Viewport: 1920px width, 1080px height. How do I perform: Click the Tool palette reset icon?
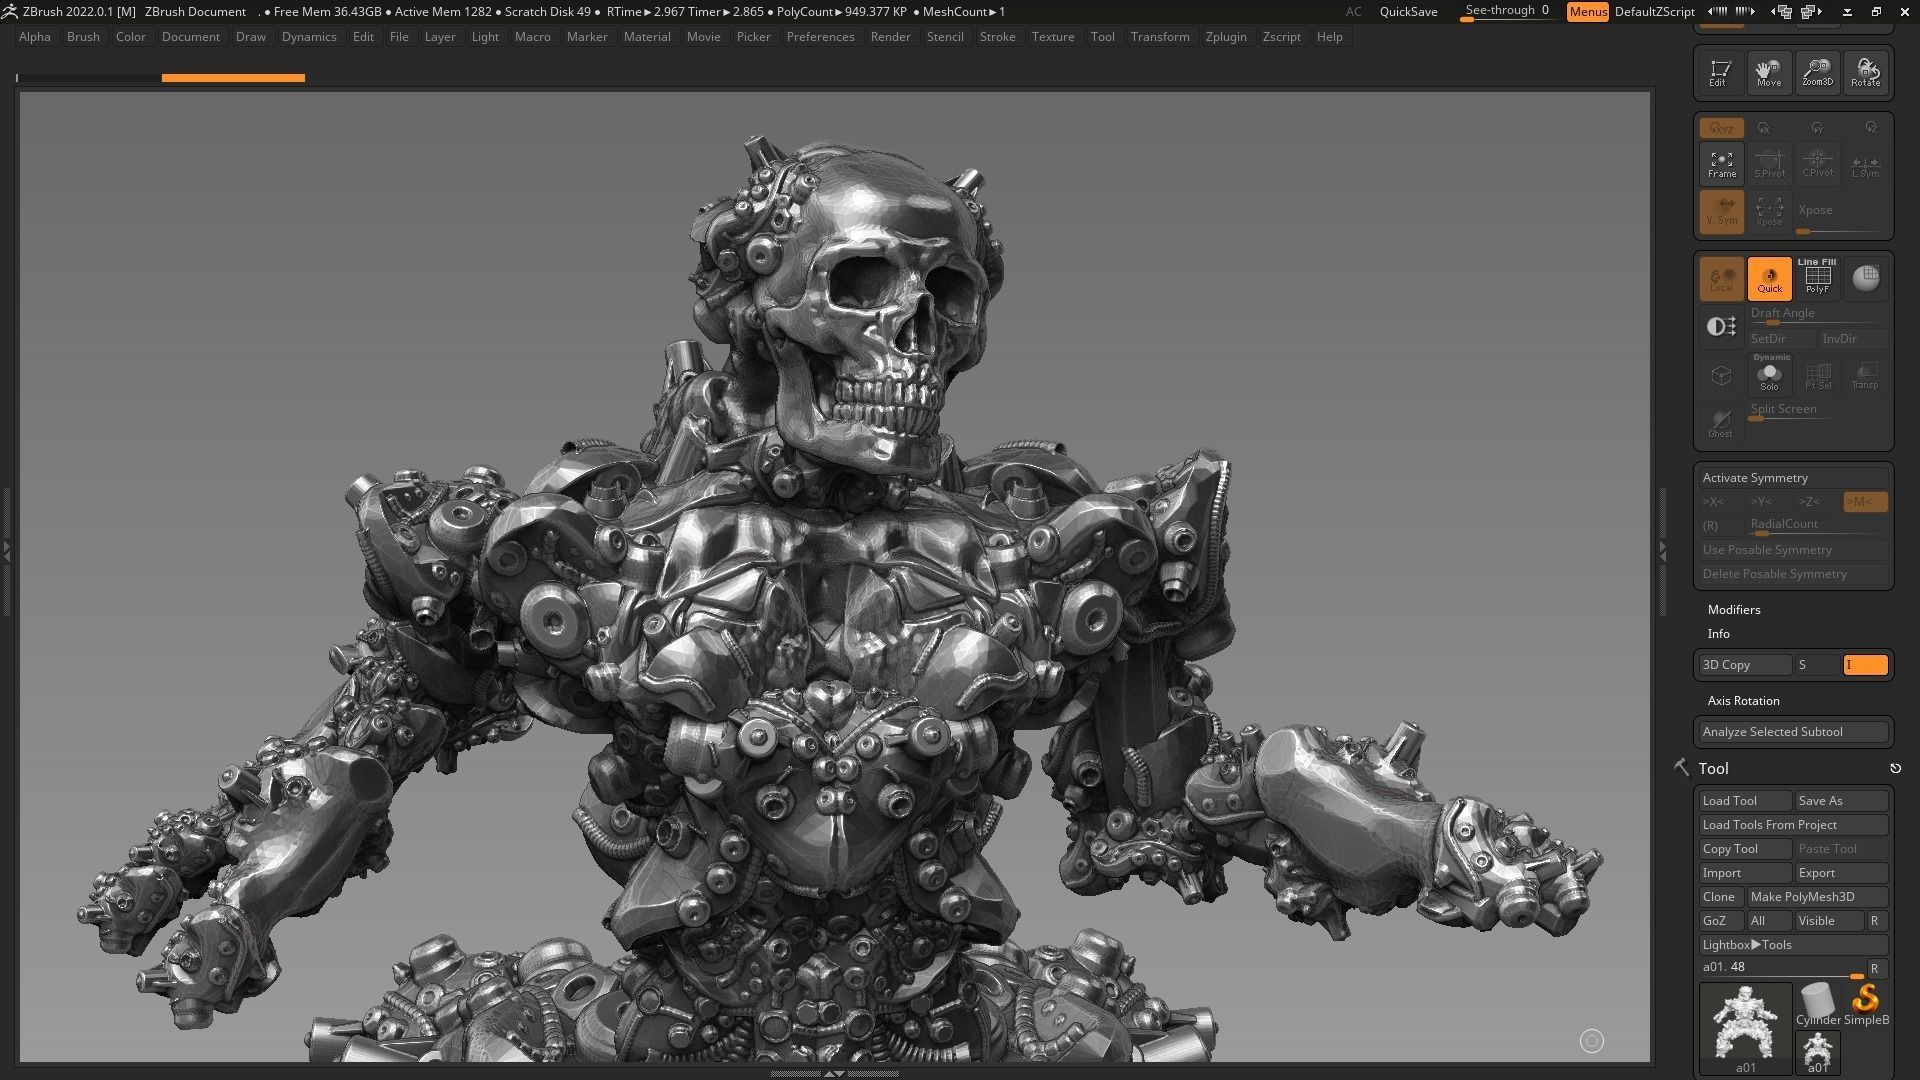tap(1895, 768)
